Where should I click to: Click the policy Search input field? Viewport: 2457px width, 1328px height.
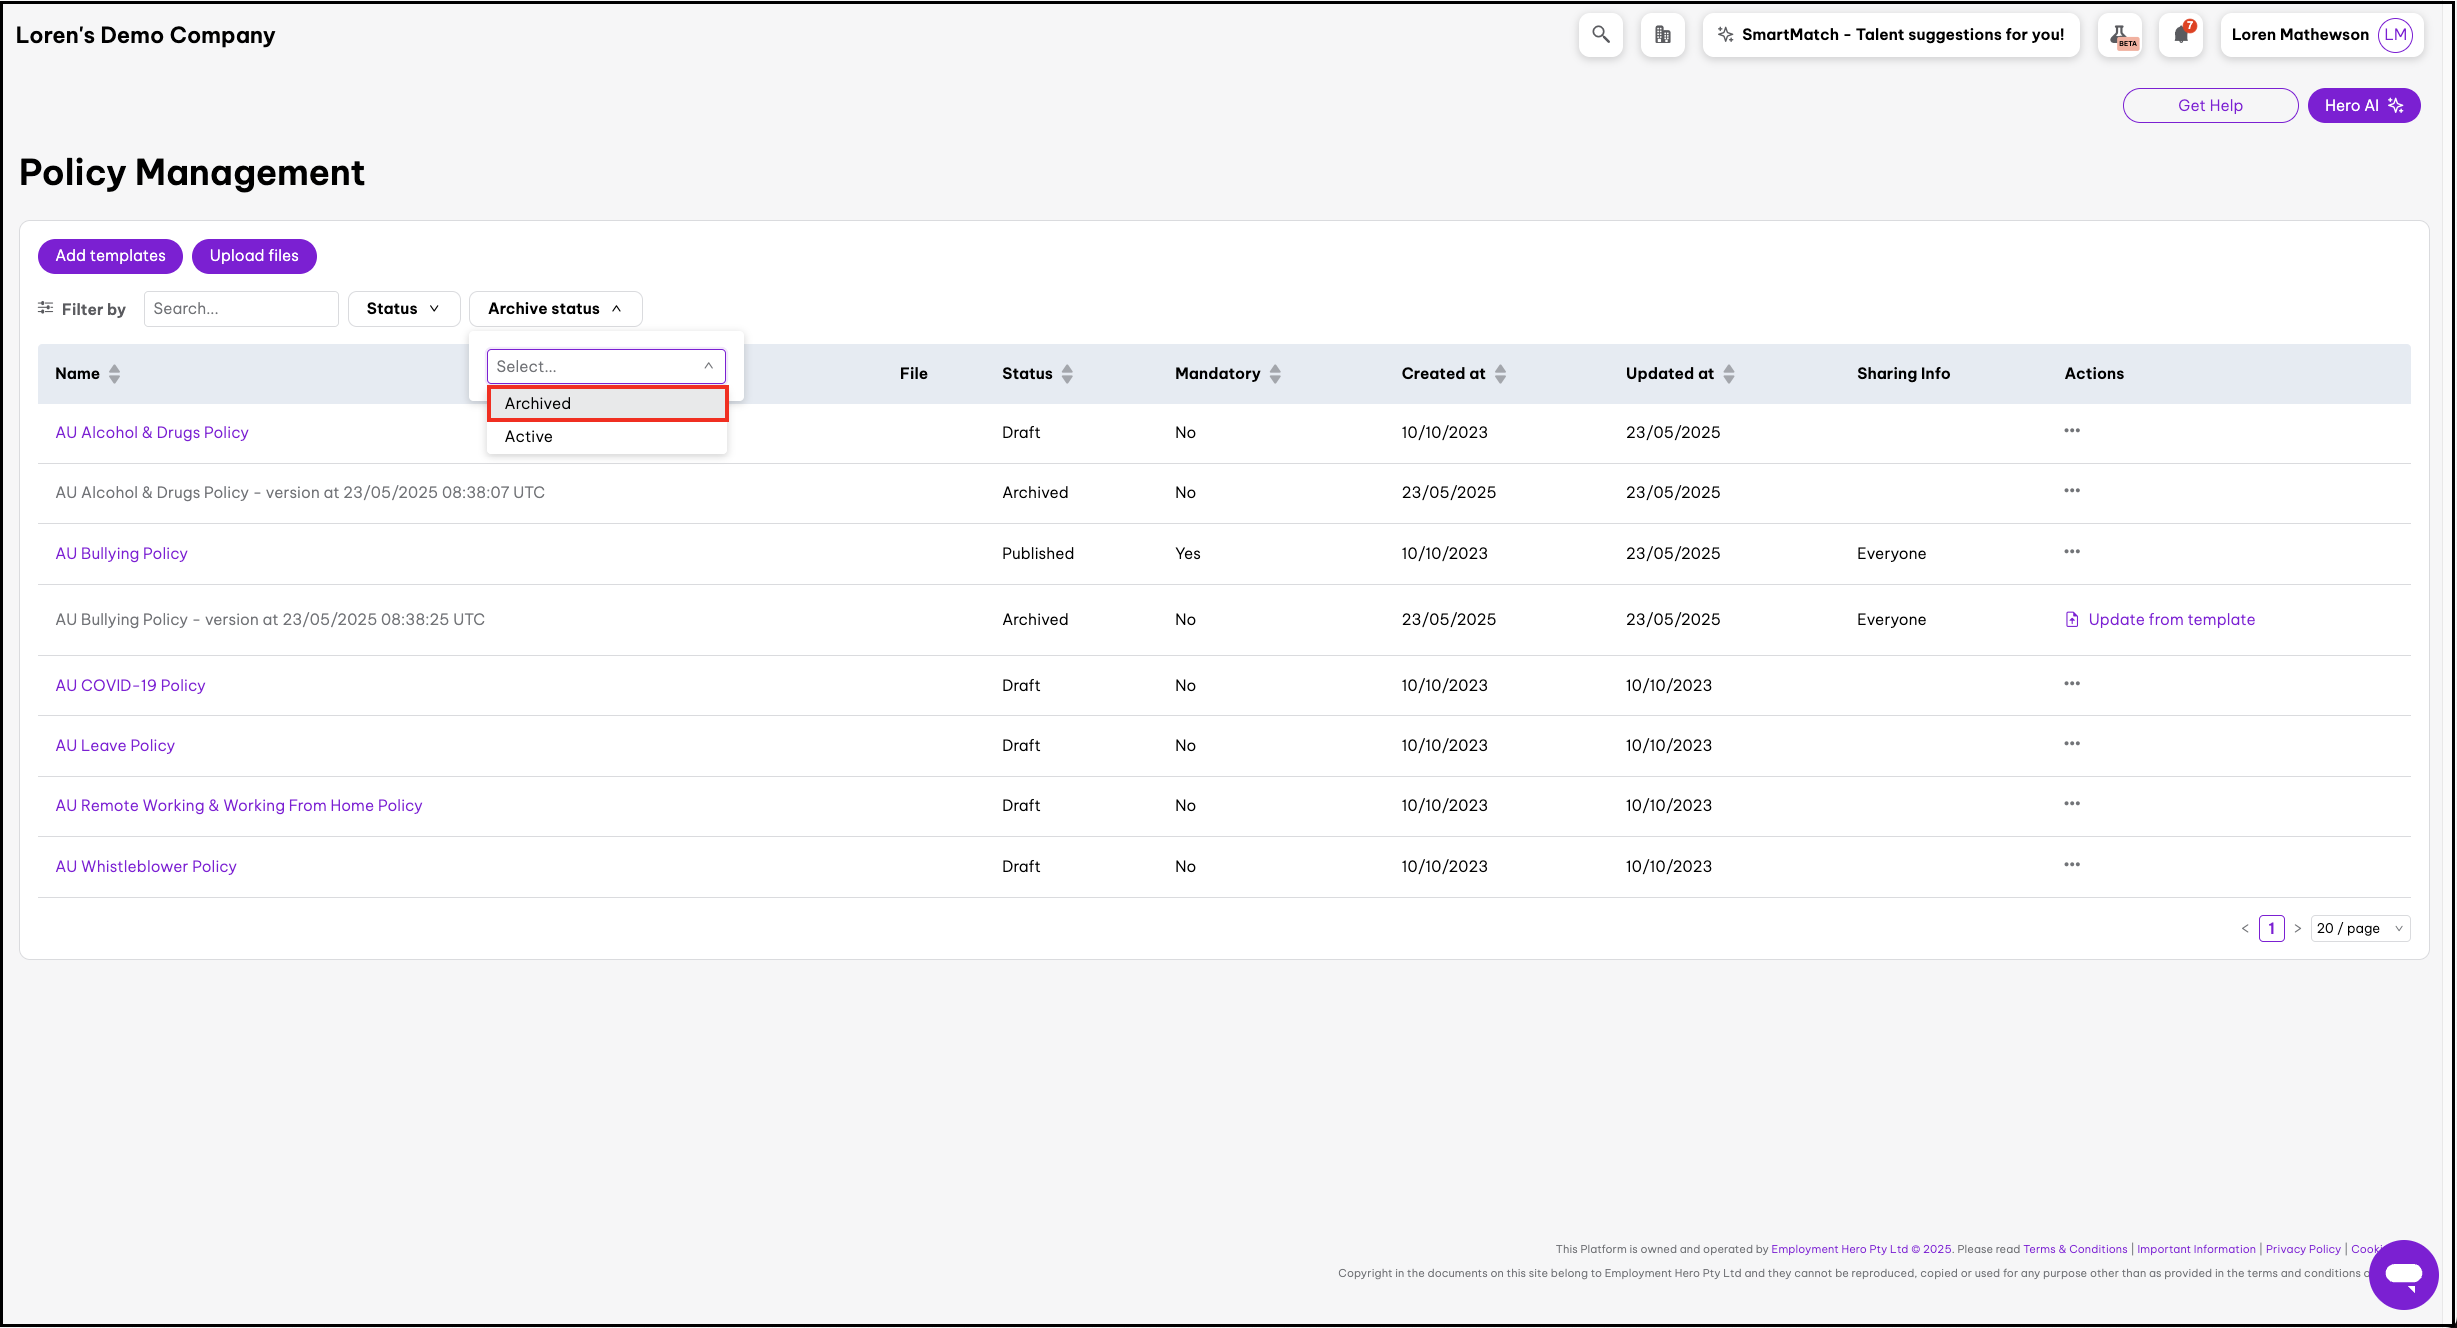(x=241, y=309)
